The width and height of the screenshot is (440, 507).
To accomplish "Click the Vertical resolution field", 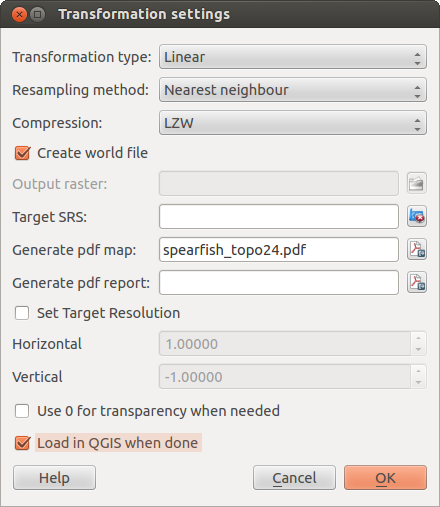I will click(x=285, y=377).
